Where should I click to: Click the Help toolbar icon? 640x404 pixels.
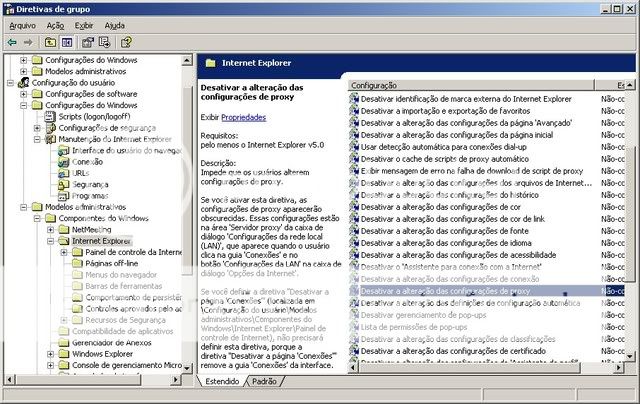(x=126, y=42)
